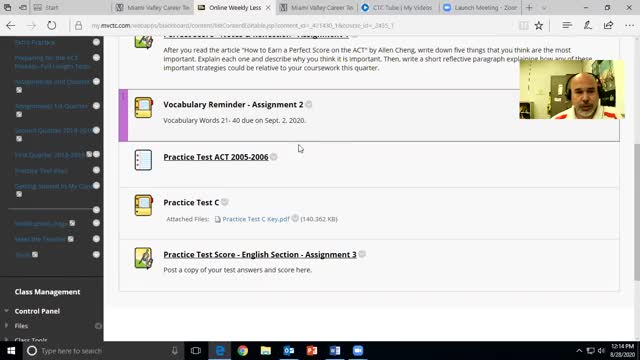Screen dimensions: 640x360
Task: Click the Vocabulary Reminder assignment item icon
Action: [143, 107]
